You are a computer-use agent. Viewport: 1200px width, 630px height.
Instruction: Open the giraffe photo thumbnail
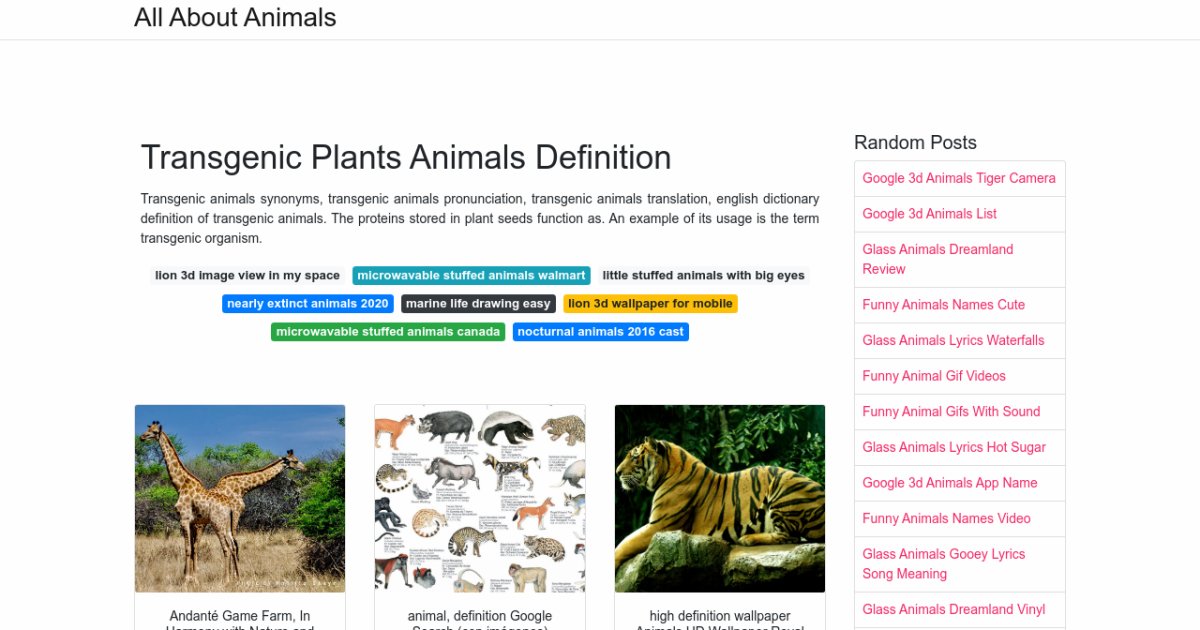240,498
